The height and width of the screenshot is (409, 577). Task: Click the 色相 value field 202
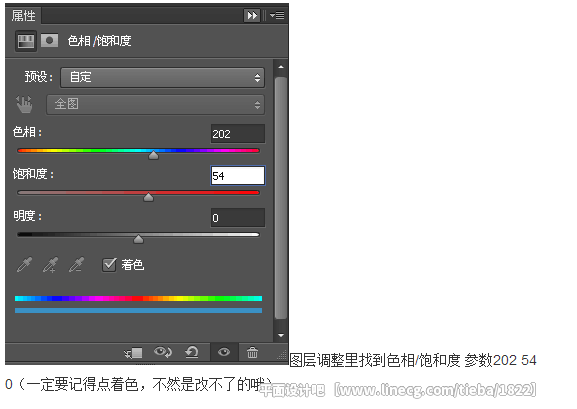[238, 134]
